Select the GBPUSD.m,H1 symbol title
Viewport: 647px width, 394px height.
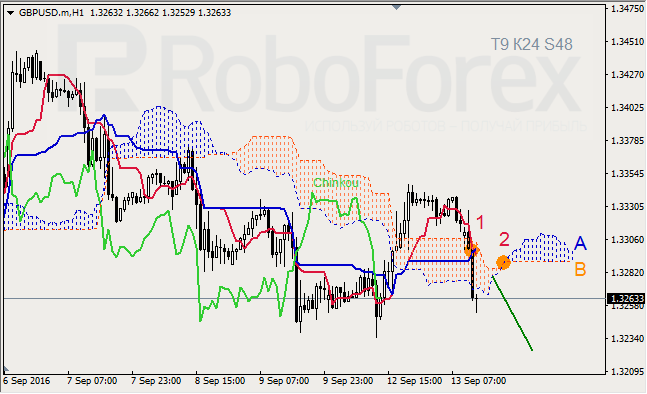(x=51, y=13)
